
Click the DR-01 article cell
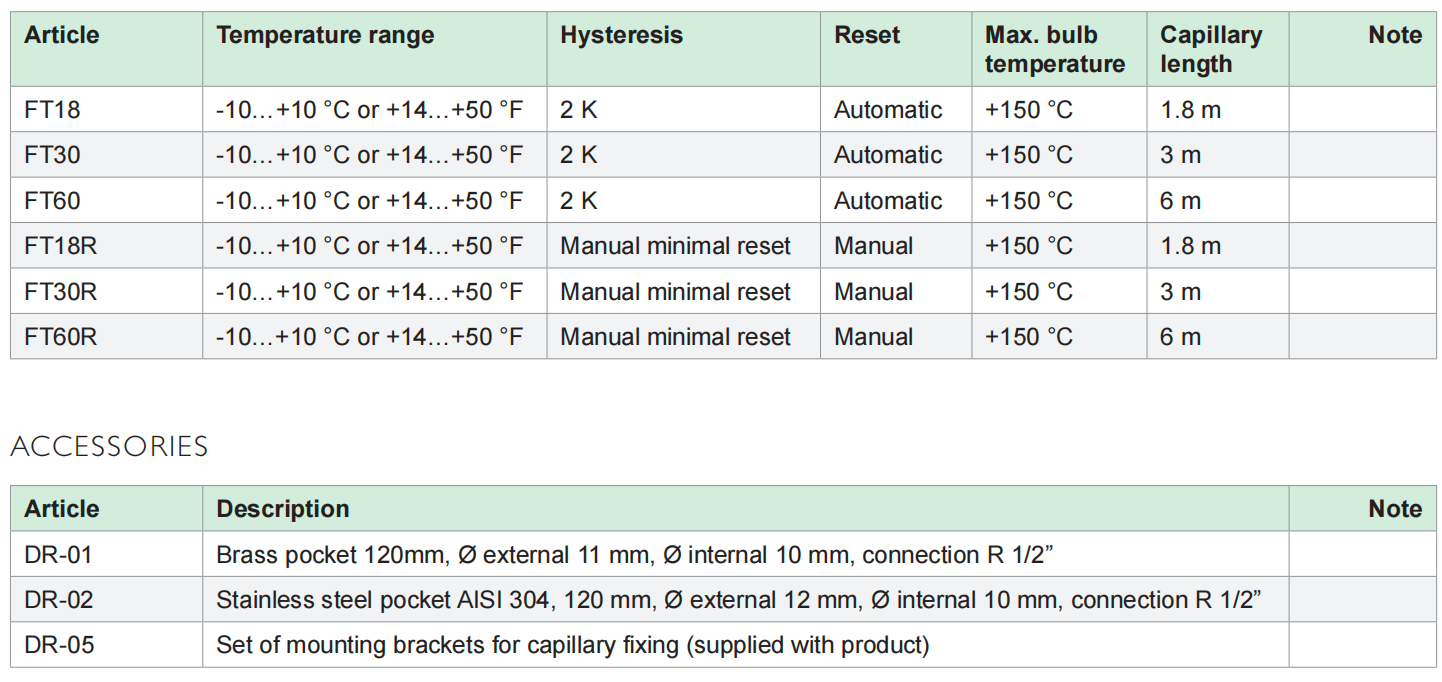[x=58, y=555]
